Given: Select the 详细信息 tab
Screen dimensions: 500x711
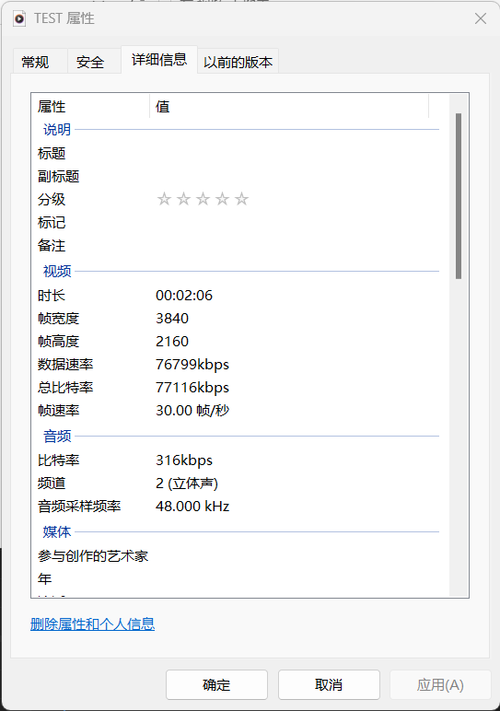Looking at the screenshot, I should pos(159,59).
